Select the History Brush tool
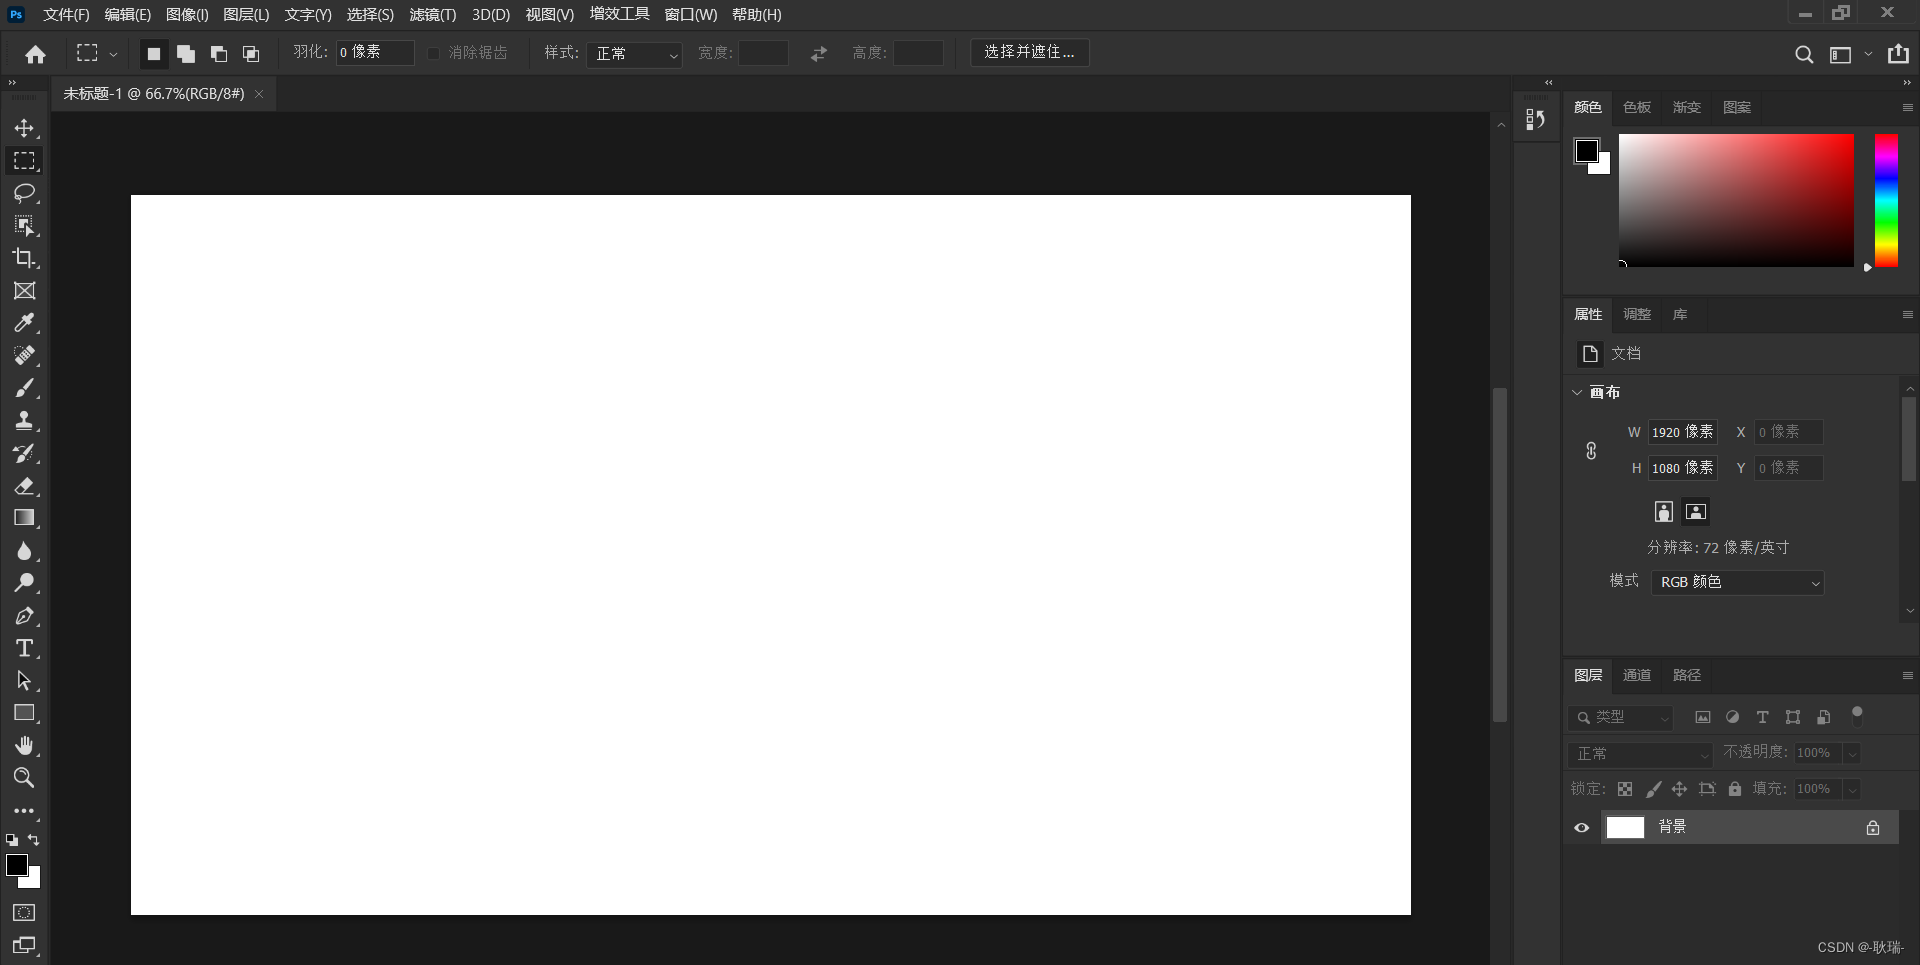1920x965 pixels. (x=24, y=453)
